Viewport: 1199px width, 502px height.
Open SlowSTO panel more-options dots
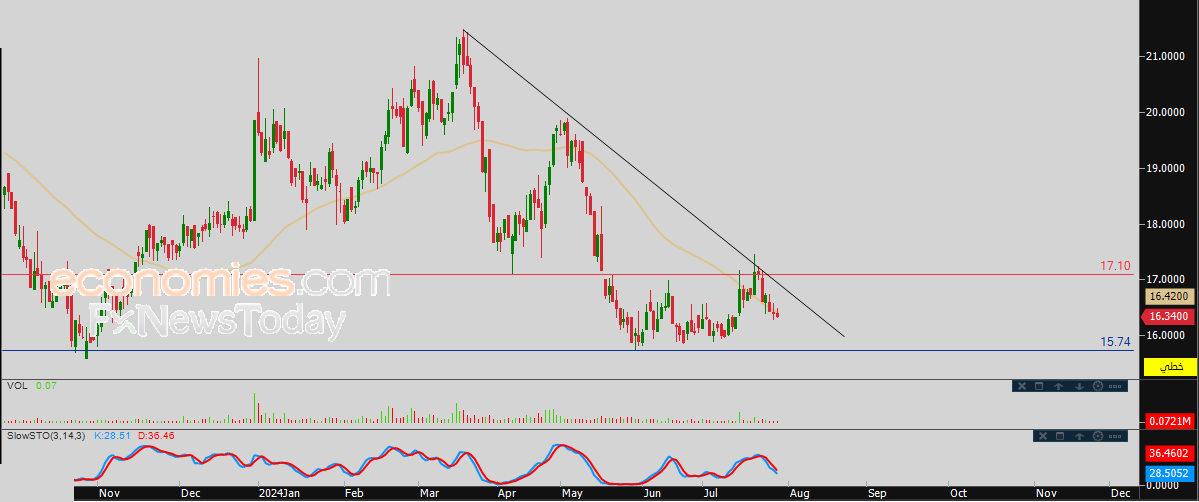click(1115, 435)
